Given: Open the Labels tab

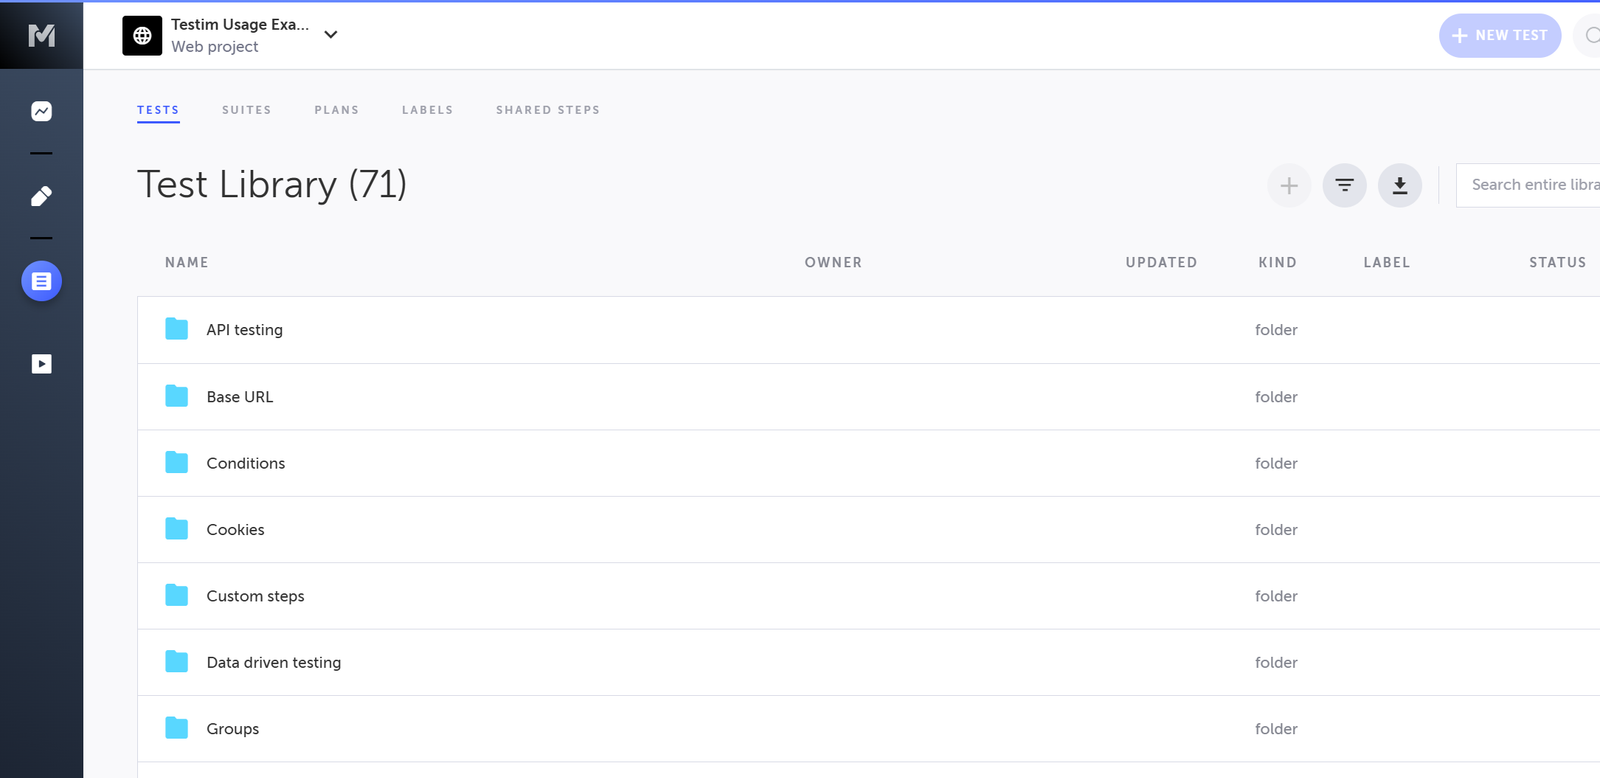Looking at the screenshot, I should click(427, 110).
